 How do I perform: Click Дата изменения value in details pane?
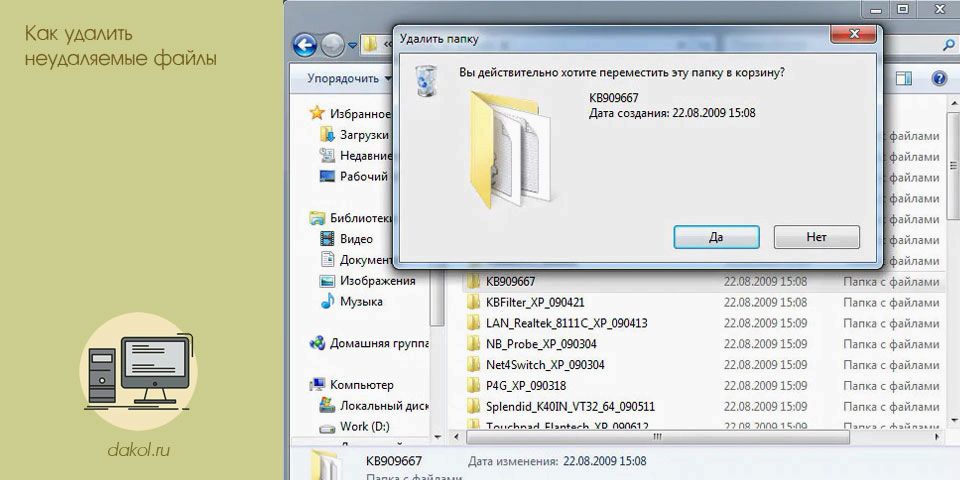tap(604, 461)
